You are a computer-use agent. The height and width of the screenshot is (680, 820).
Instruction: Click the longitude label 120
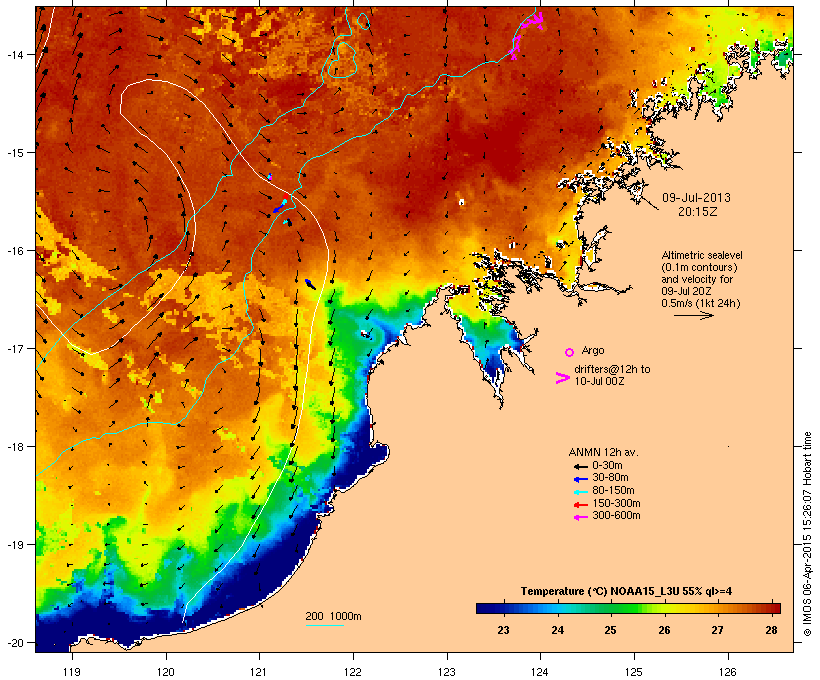click(x=166, y=672)
